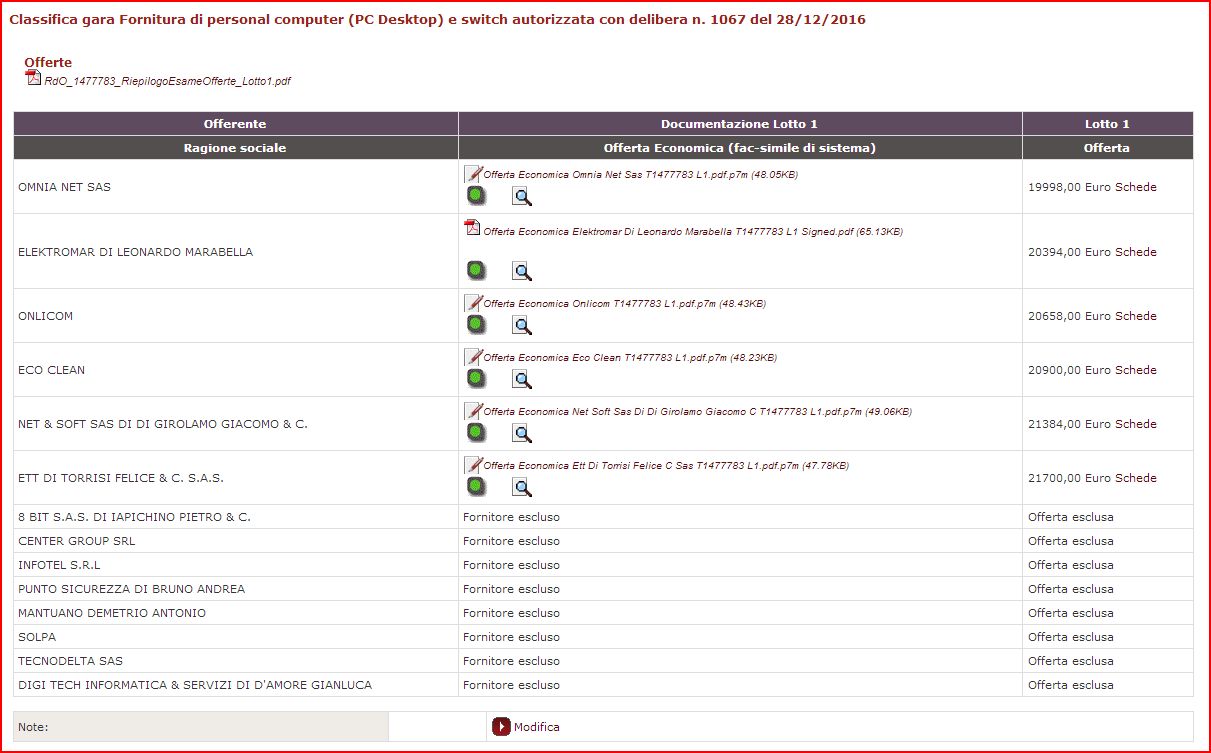Click offer value 20900,00 Euro Schede

(1092, 370)
